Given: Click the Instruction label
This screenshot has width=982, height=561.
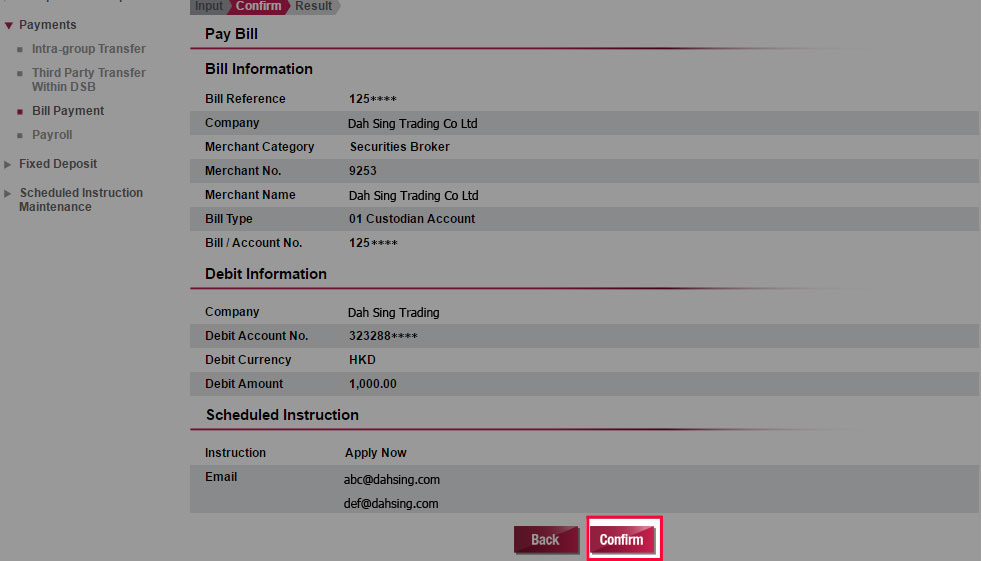Looking at the screenshot, I should click(235, 453).
